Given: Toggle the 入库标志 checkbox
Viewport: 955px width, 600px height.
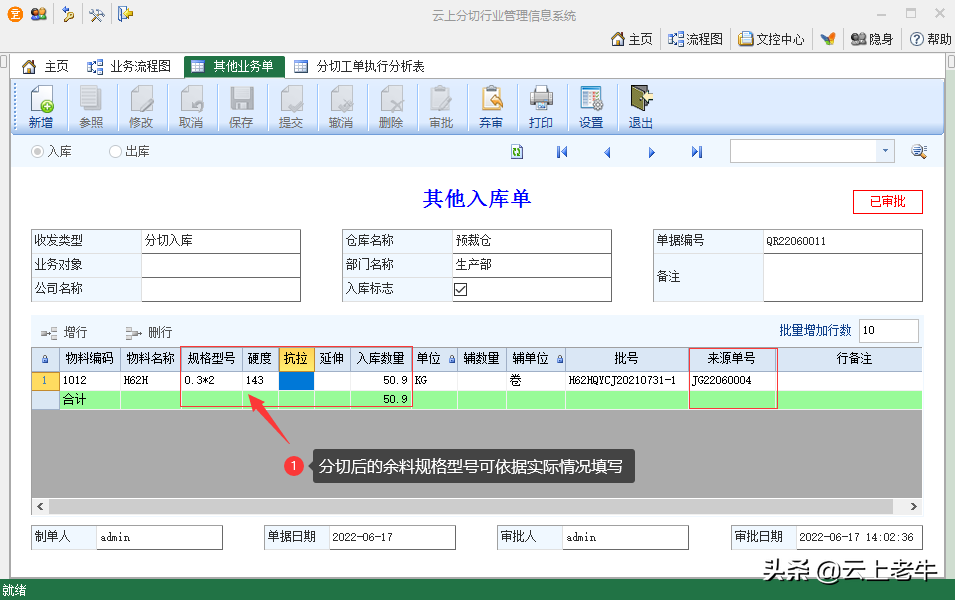Looking at the screenshot, I should 461,289.
